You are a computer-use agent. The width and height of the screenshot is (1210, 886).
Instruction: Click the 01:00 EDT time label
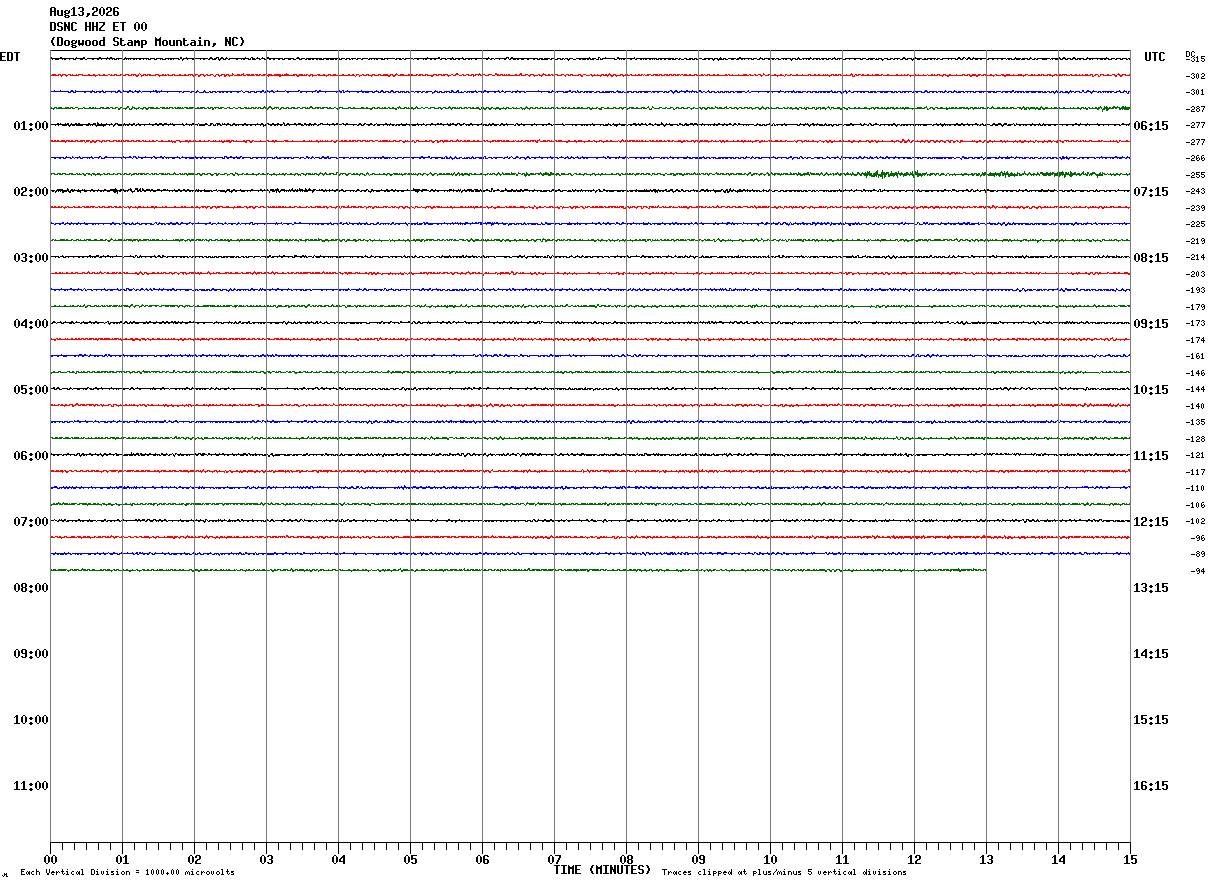click(30, 126)
